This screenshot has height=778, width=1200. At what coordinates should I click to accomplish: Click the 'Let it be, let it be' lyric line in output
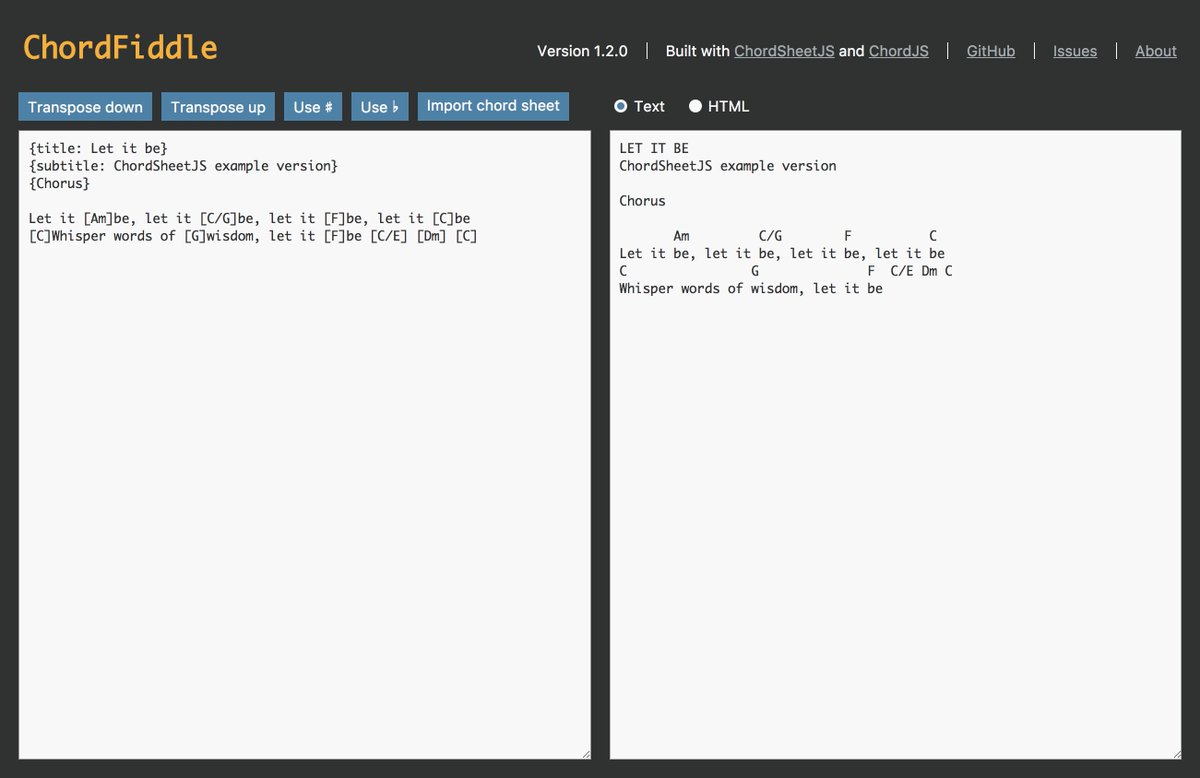(782, 254)
